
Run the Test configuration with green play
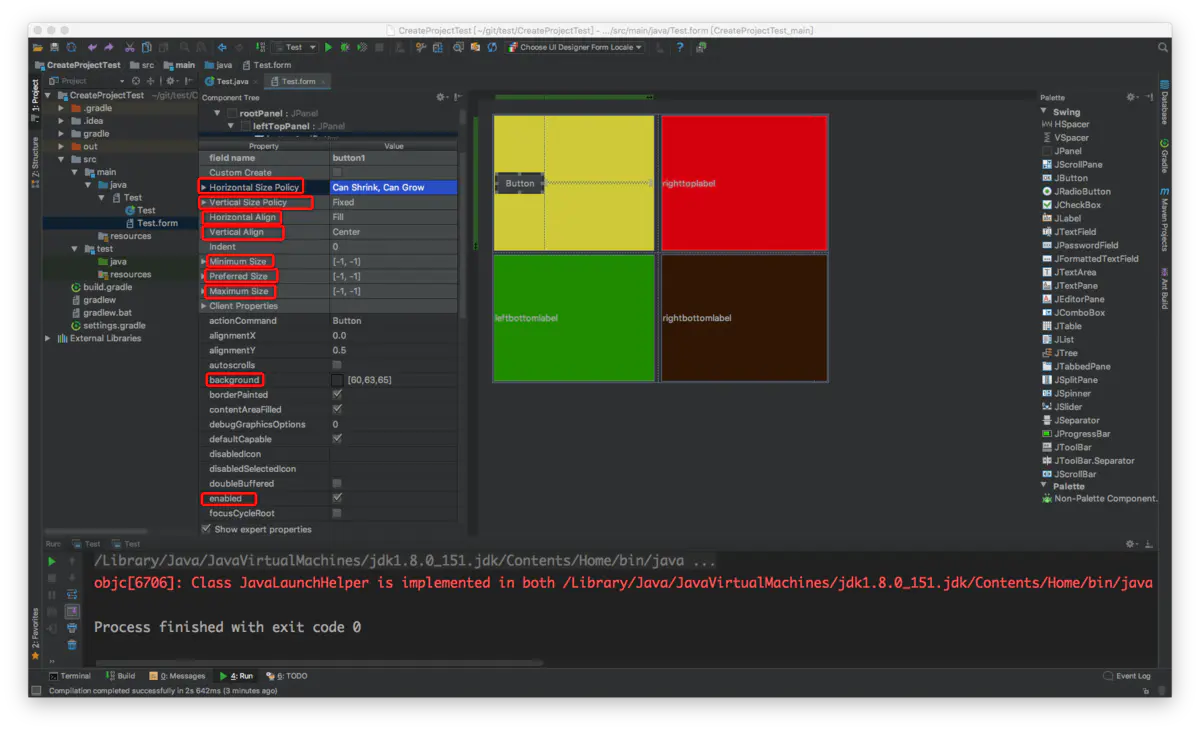click(328, 47)
